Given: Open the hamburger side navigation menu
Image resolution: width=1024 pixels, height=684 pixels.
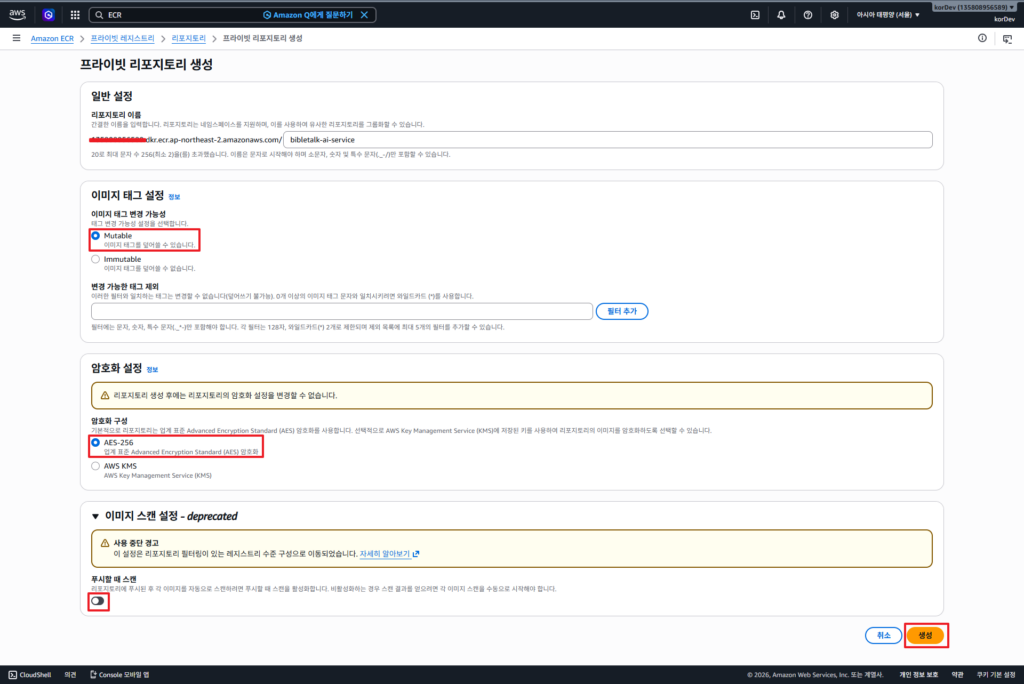Looking at the screenshot, I should (16, 38).
